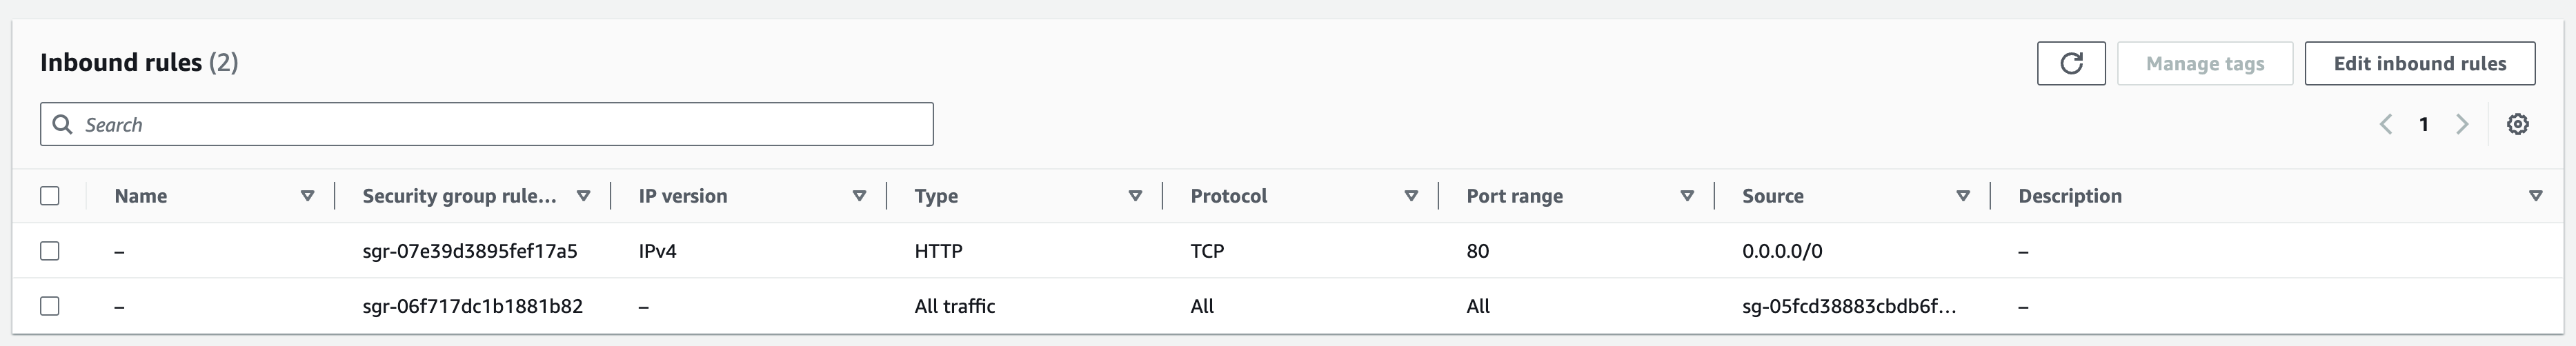
Task: Select the All traffic rule checkbox
Action: 50,306
